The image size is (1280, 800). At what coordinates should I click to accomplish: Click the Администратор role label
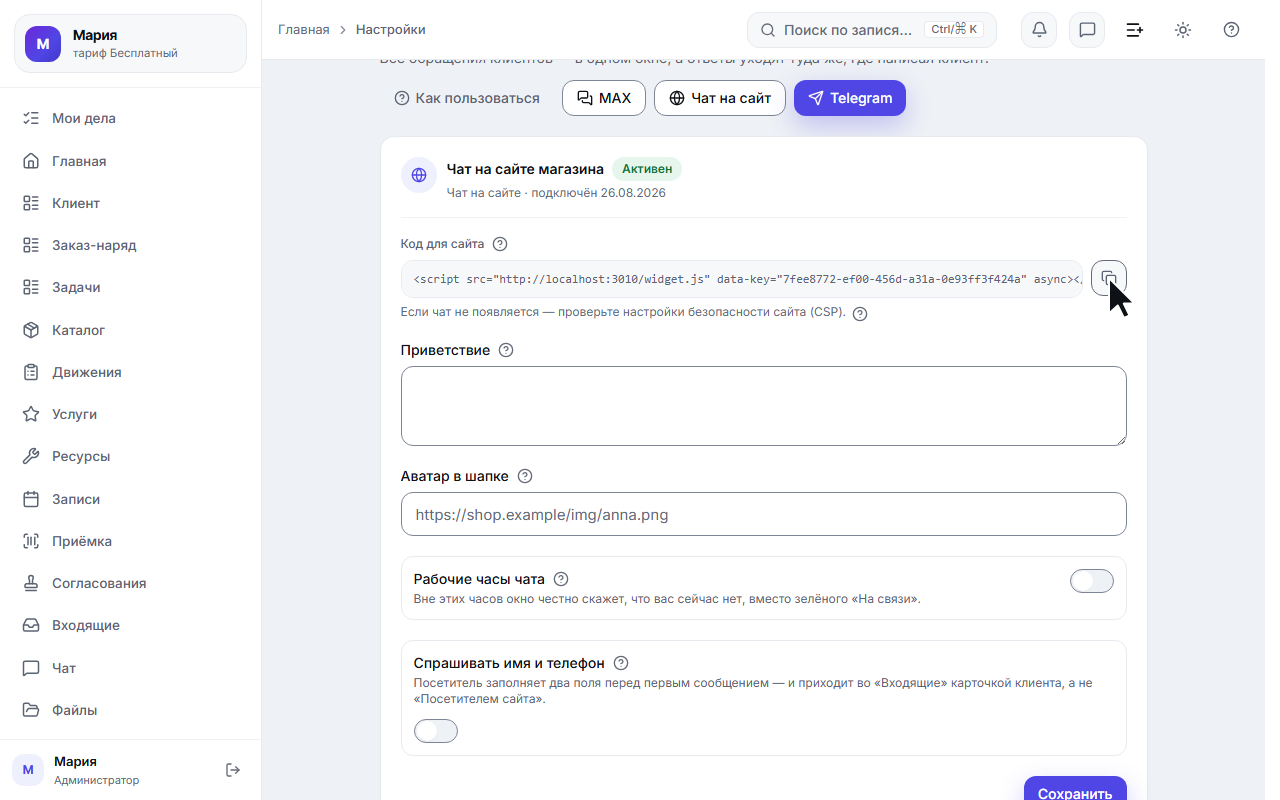pyautogui.click(x=96, y=780)
